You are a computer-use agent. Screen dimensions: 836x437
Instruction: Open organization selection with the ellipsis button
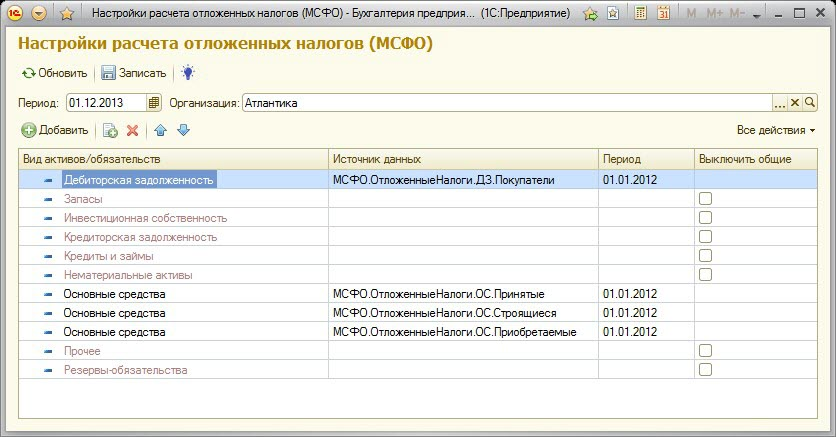click(780, 102)
